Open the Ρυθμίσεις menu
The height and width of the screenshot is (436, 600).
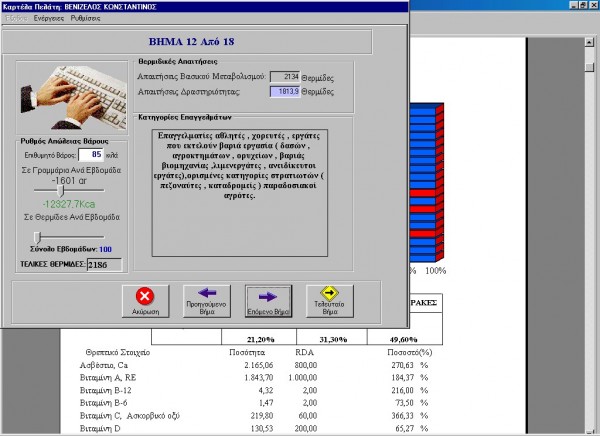click(x=84, y=19)
